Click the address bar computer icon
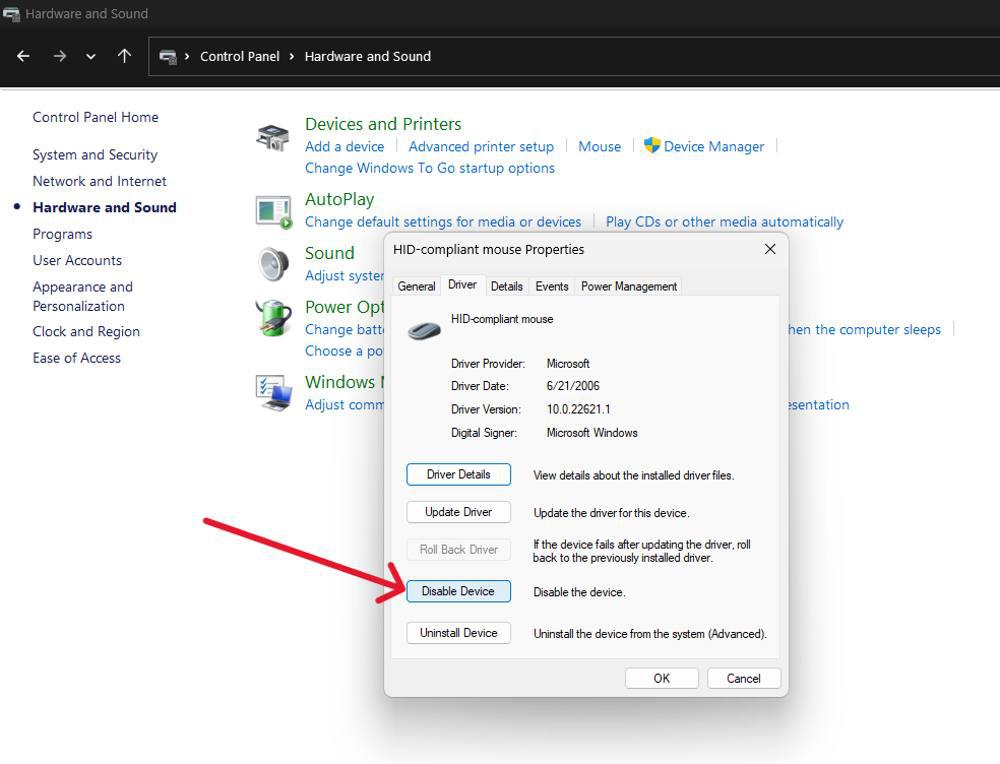1000x764 pixels. coord(168,57)
